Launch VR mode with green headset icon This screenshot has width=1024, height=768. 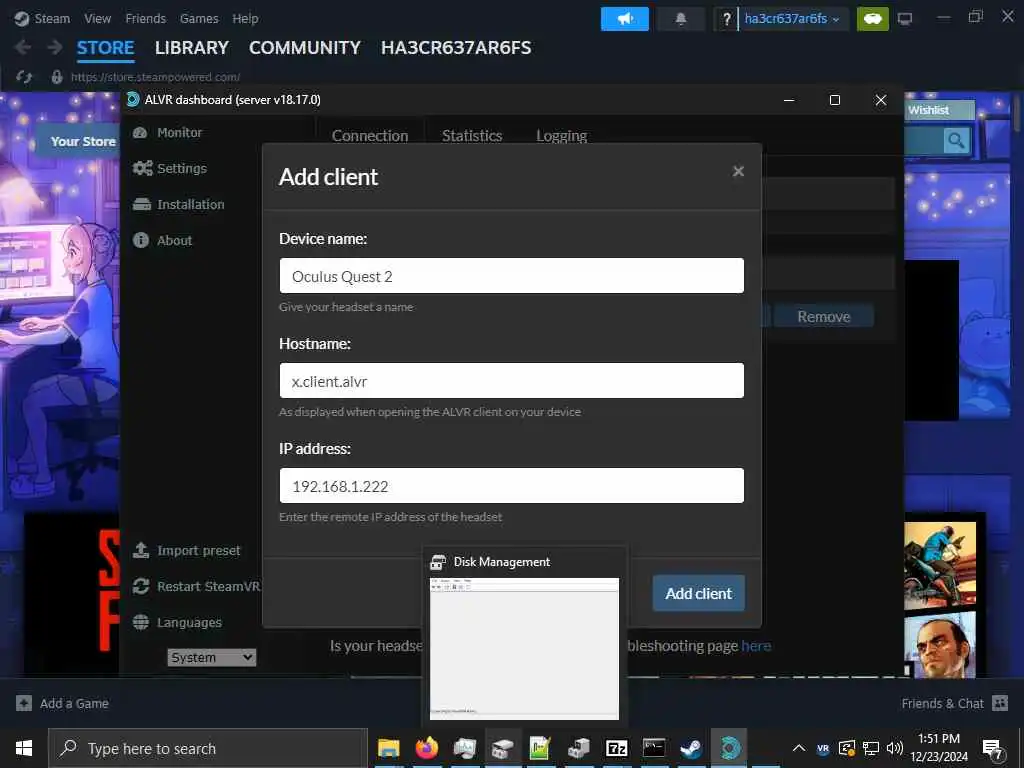(872, 19)
